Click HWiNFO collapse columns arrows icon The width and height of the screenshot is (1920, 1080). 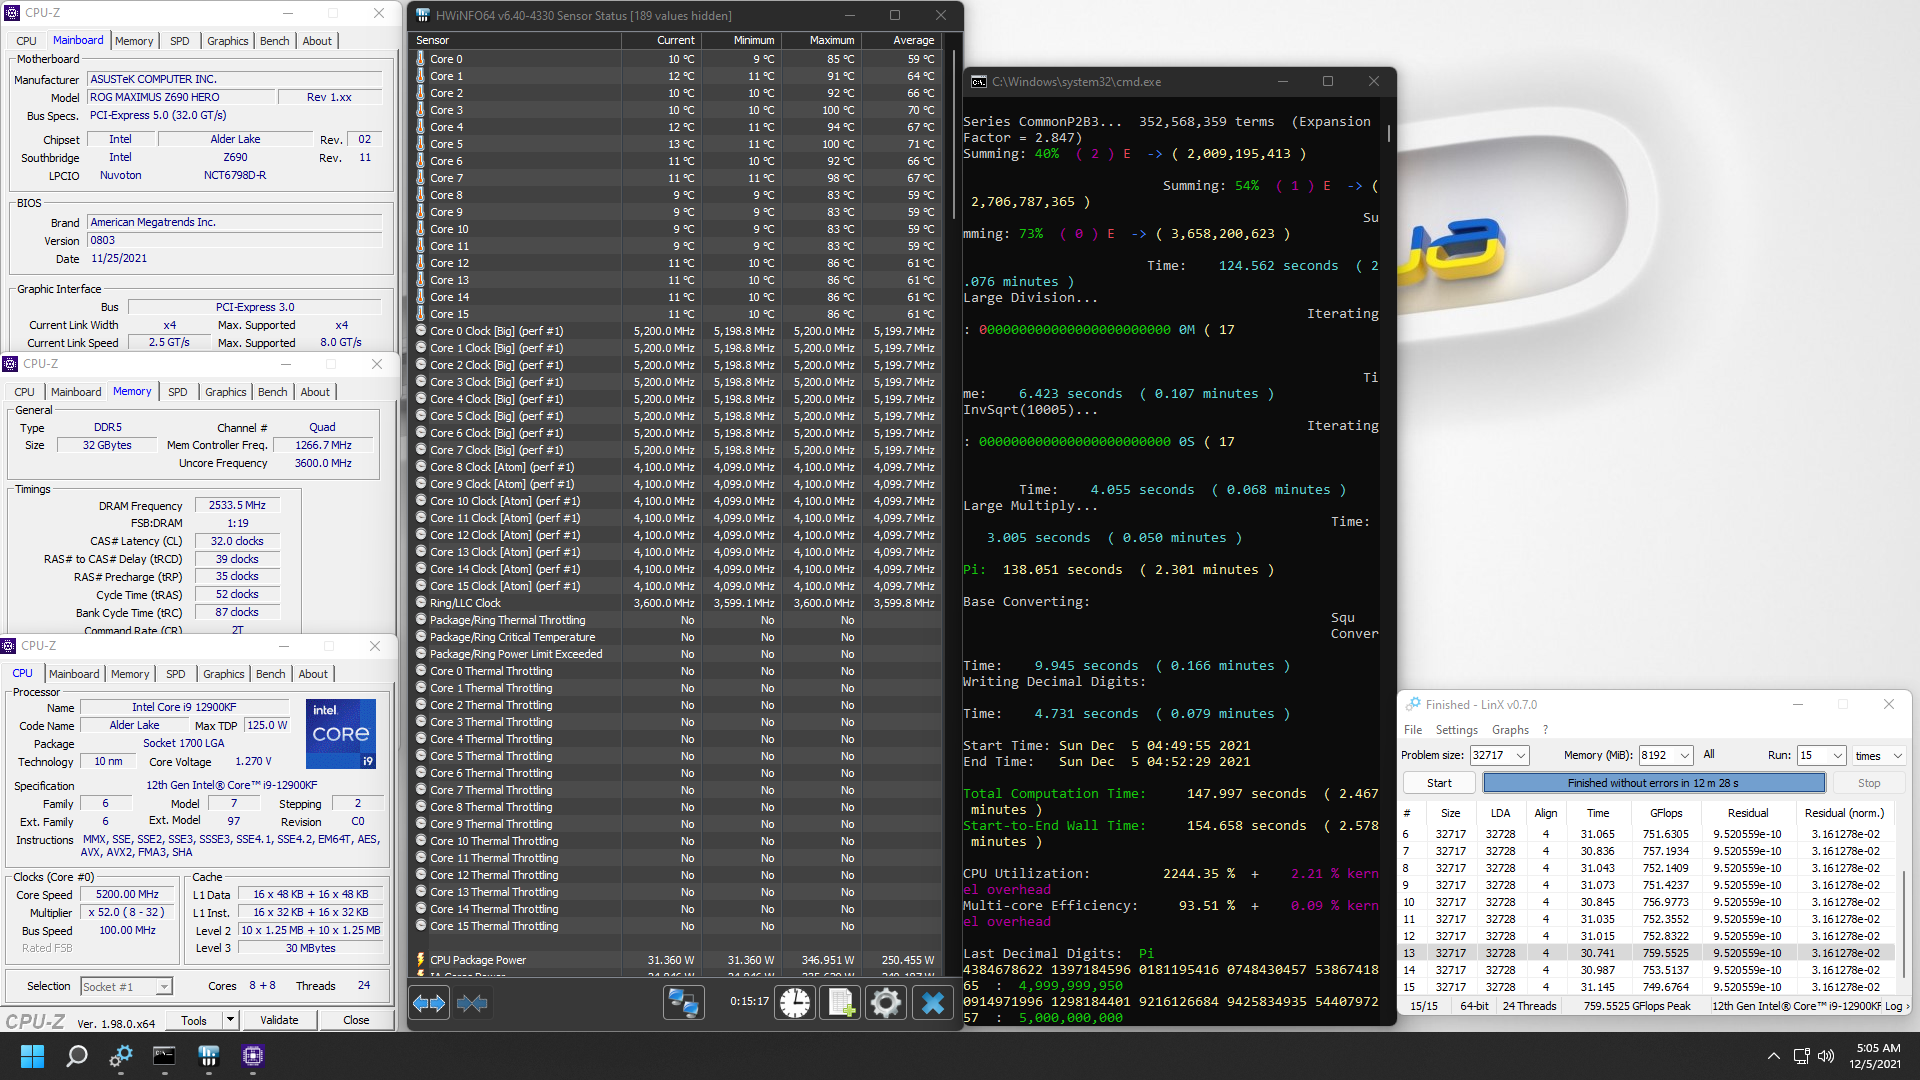tap(472, 1003)
